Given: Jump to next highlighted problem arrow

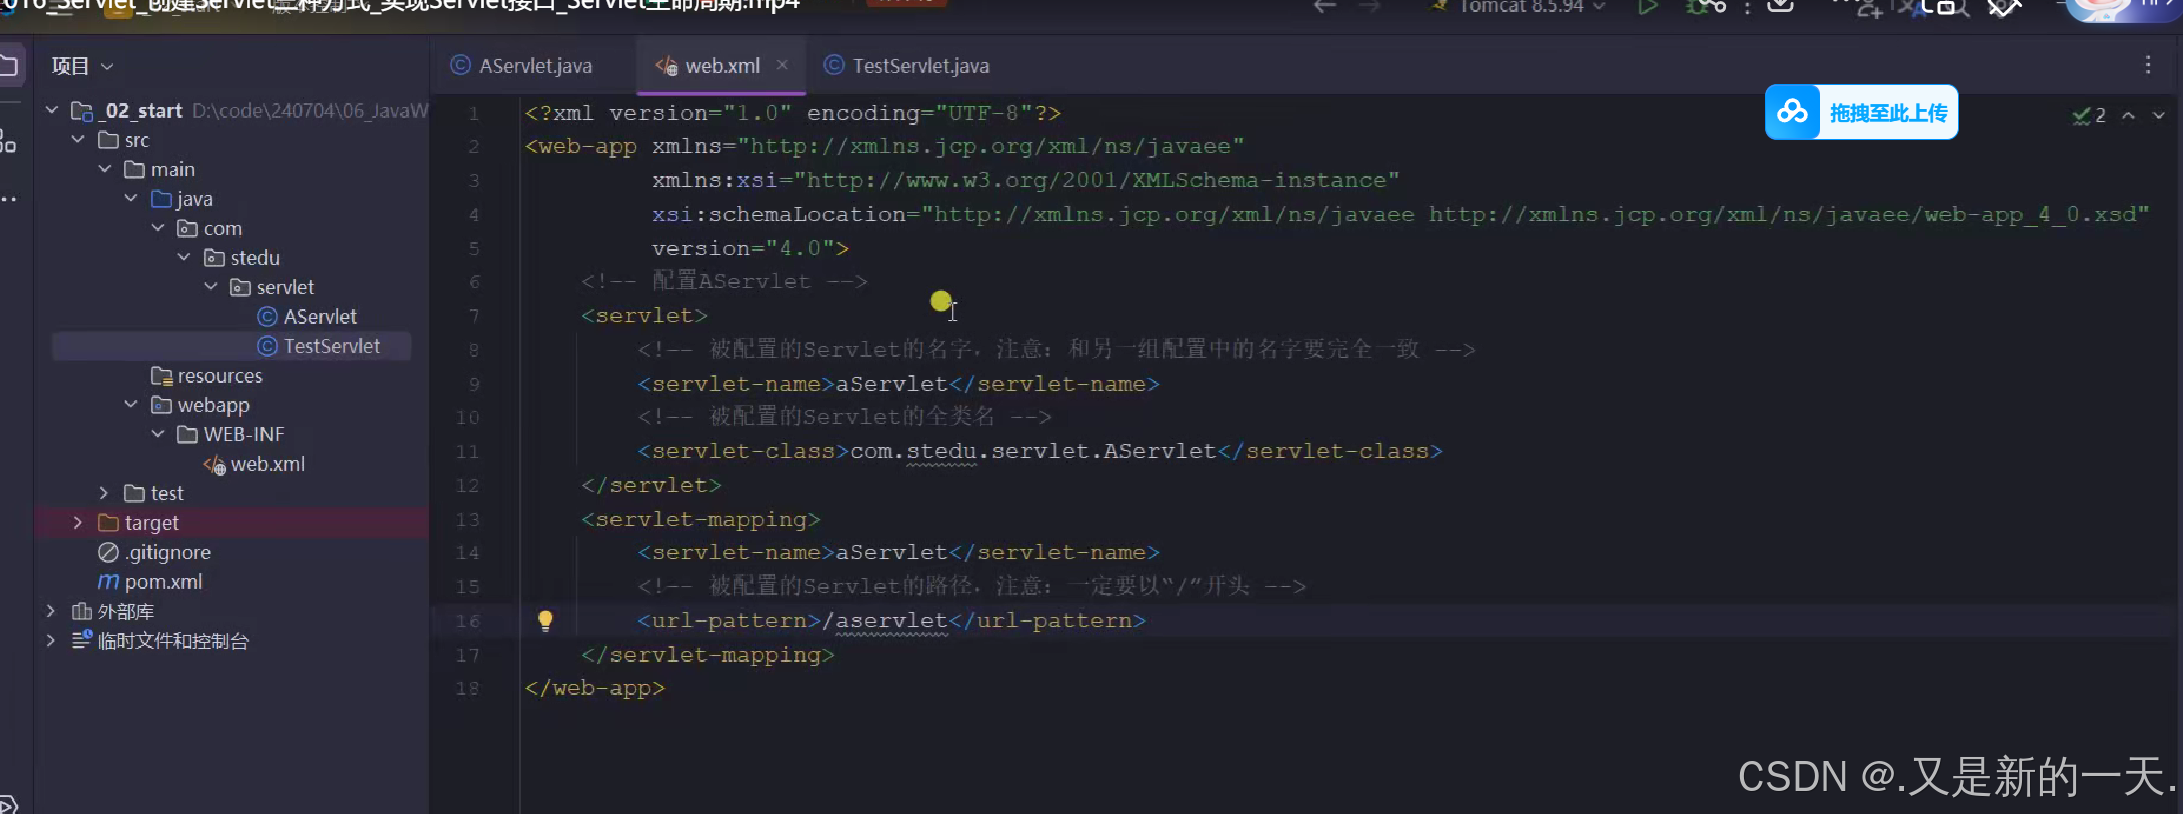Looking at the screenshot, I should tap(2159, 115).
